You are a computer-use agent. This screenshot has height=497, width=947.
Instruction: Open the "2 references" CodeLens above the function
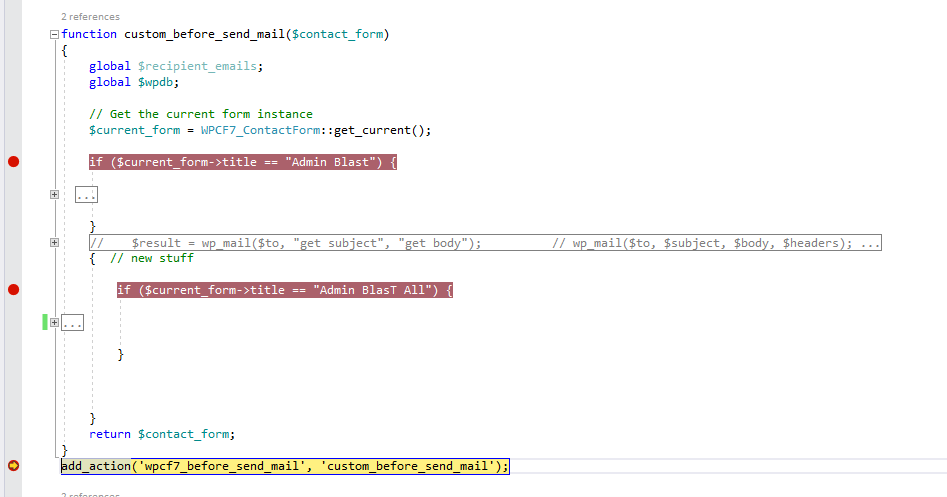[x=91, y=17]
